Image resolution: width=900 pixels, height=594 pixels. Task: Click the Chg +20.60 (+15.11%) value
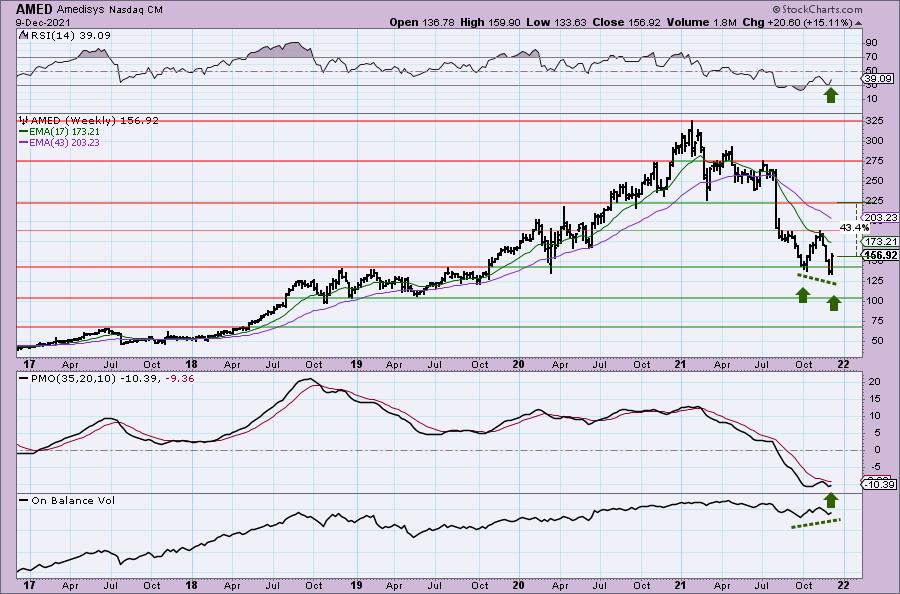(798, 22)
